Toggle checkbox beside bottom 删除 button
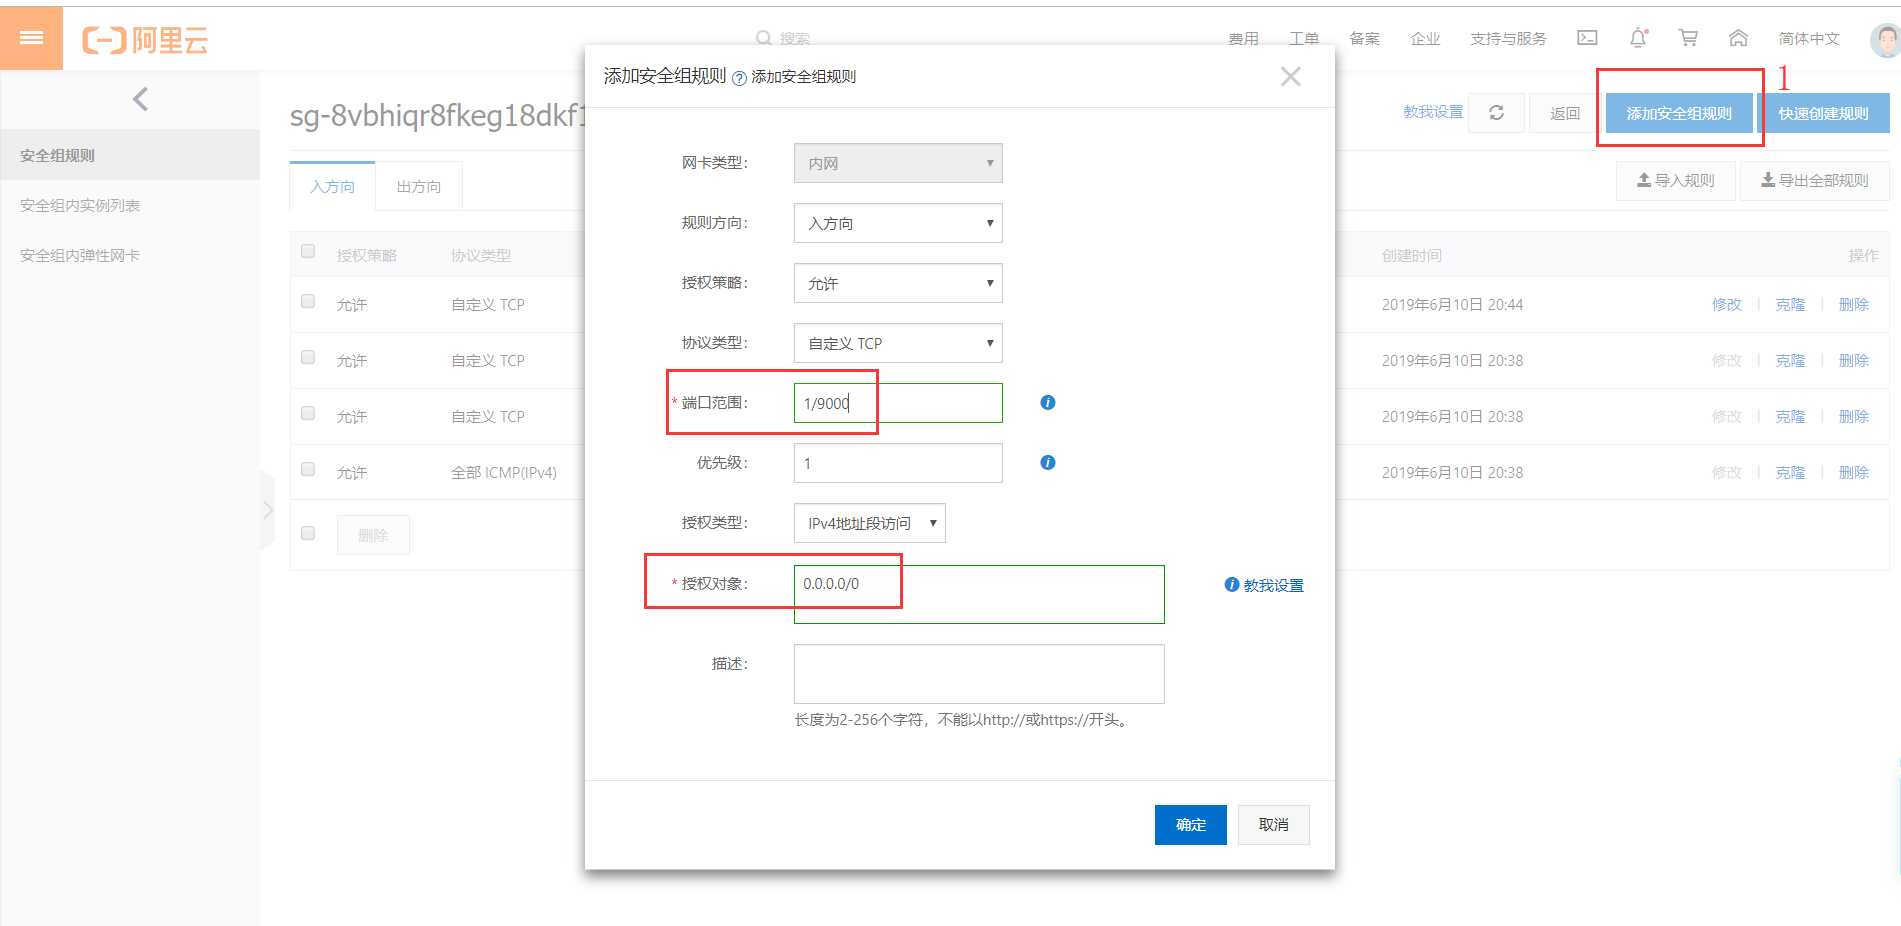 [x=308, y=533]
